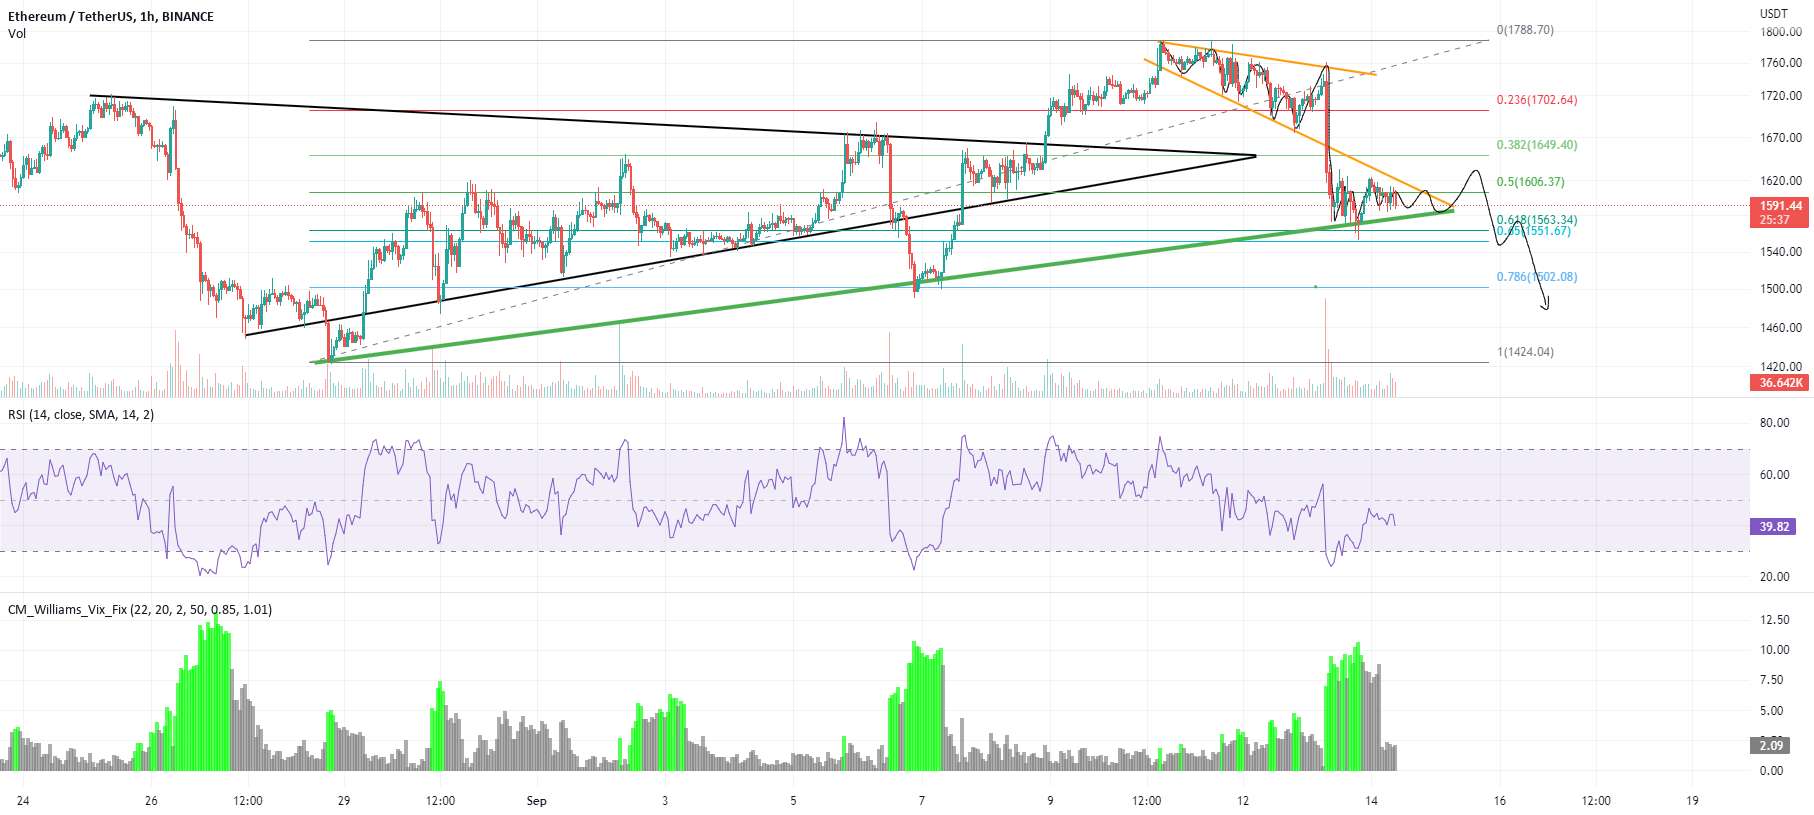Click the 10.00 Vix Fix axis label
The image size is (1814, 815).
point(1775,650)
